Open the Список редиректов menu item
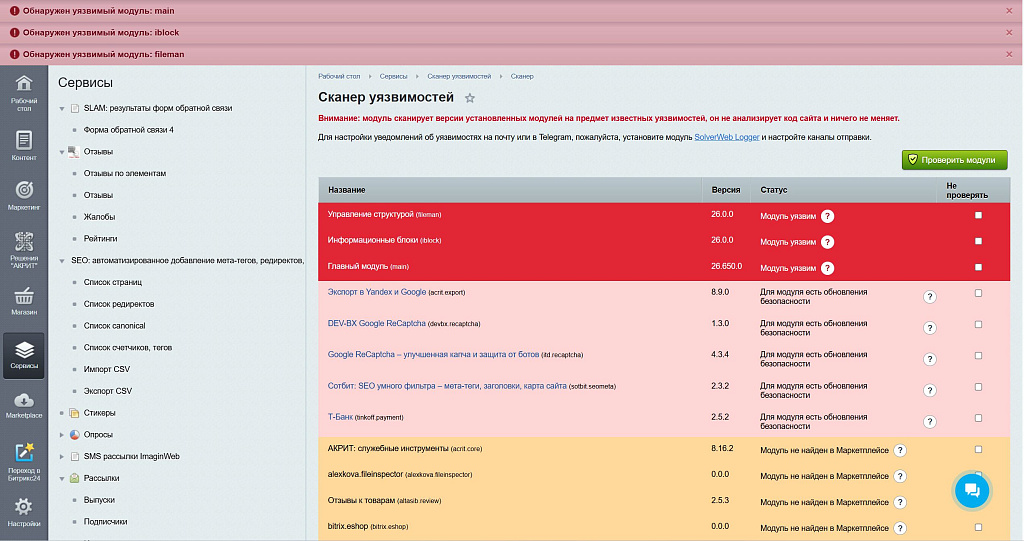This screenshot has height=541, width=1024. (119, 304)
